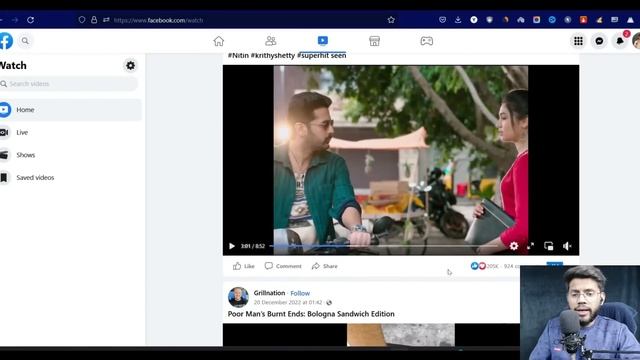The width and height of the screenshot is (640, 360).
Task: Open the notifications bell
Action: tap(620, 41)
